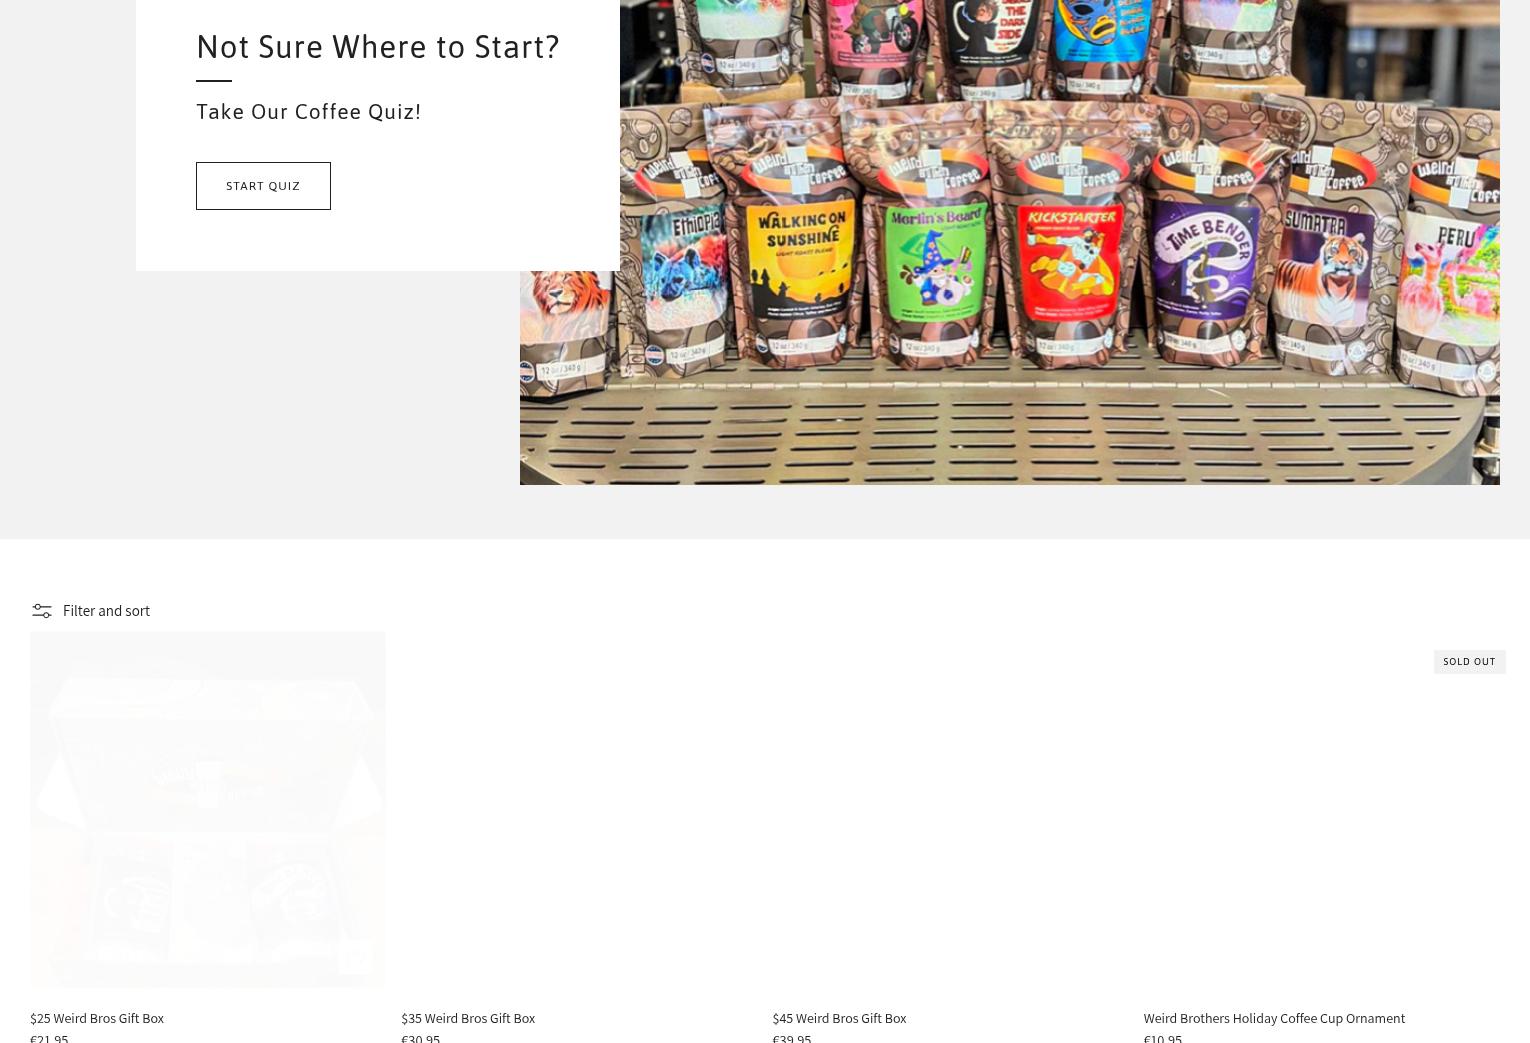Click the Take Our Coffee Quiz subheading

coord(309,111)
